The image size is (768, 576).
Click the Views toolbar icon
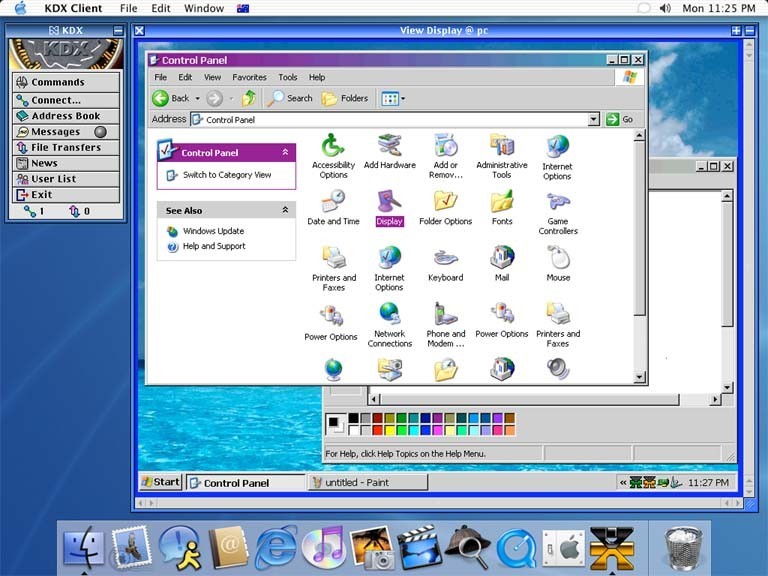(x=390, y=98)
